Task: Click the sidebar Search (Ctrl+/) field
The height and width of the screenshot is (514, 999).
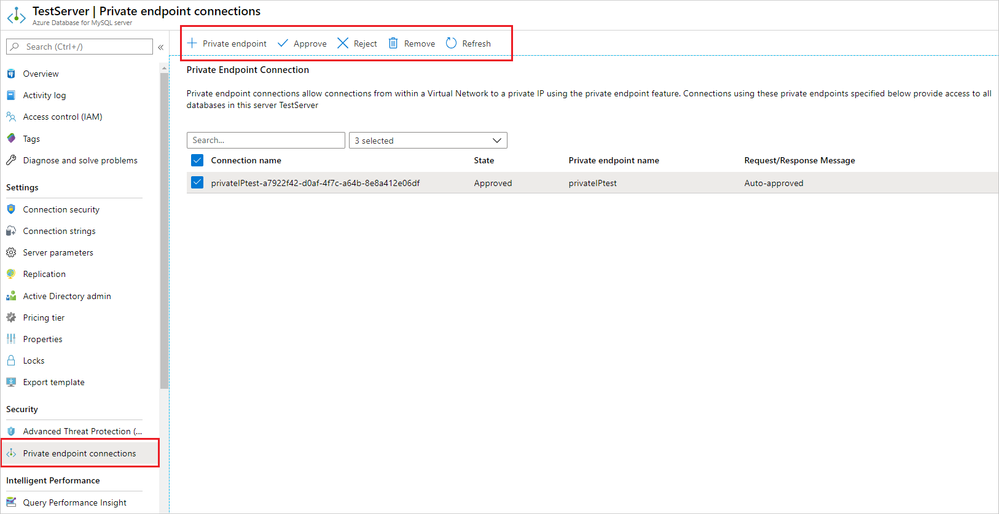Action: (x=80, y=47)
